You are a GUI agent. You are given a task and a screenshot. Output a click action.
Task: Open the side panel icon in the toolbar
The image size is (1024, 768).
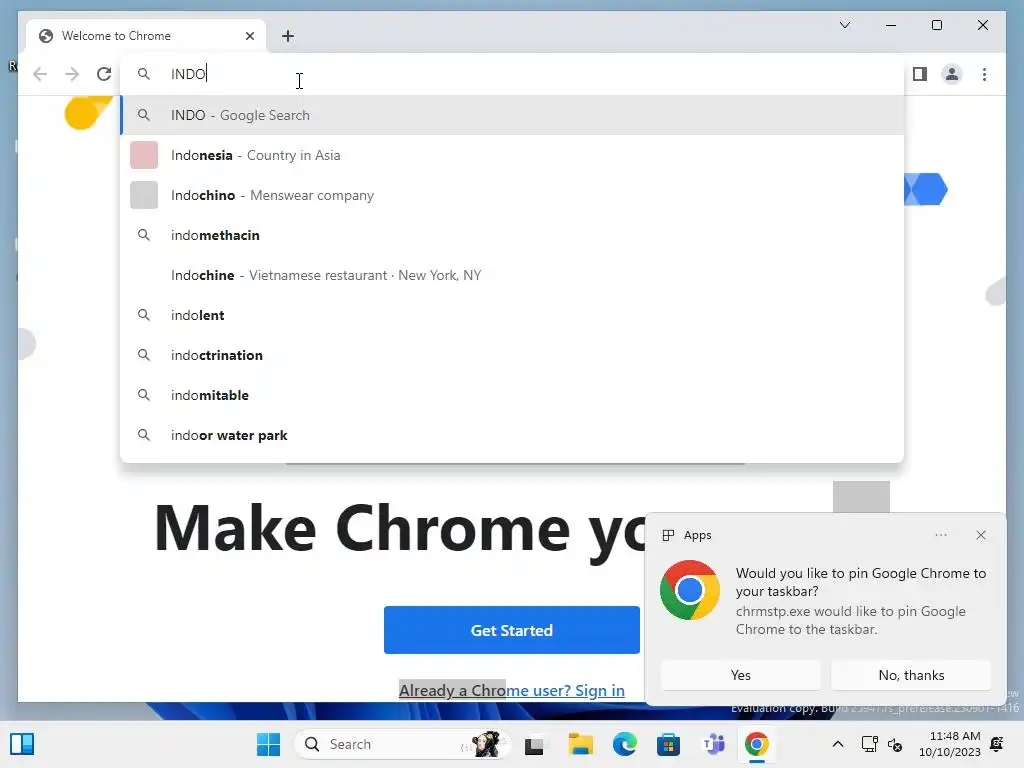pyautogui.click(x=920, y=74)
